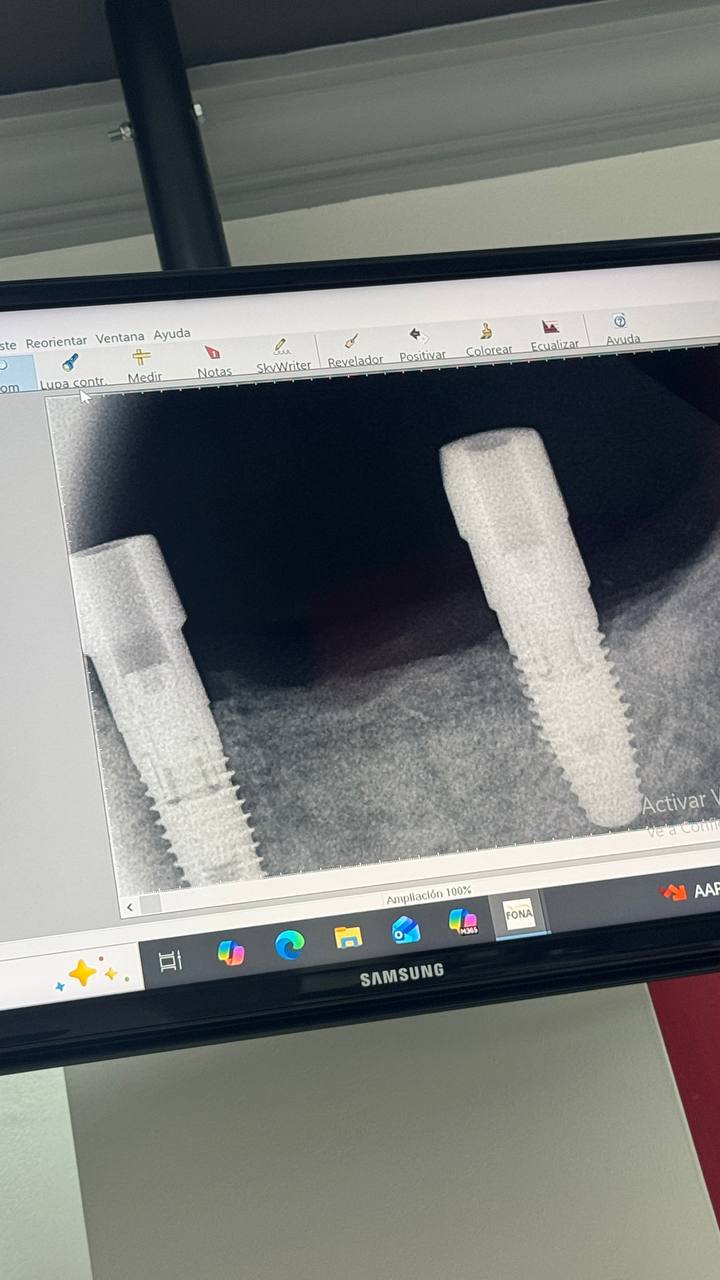
Task: Select the Medir measuring tool
Action: 143,367
